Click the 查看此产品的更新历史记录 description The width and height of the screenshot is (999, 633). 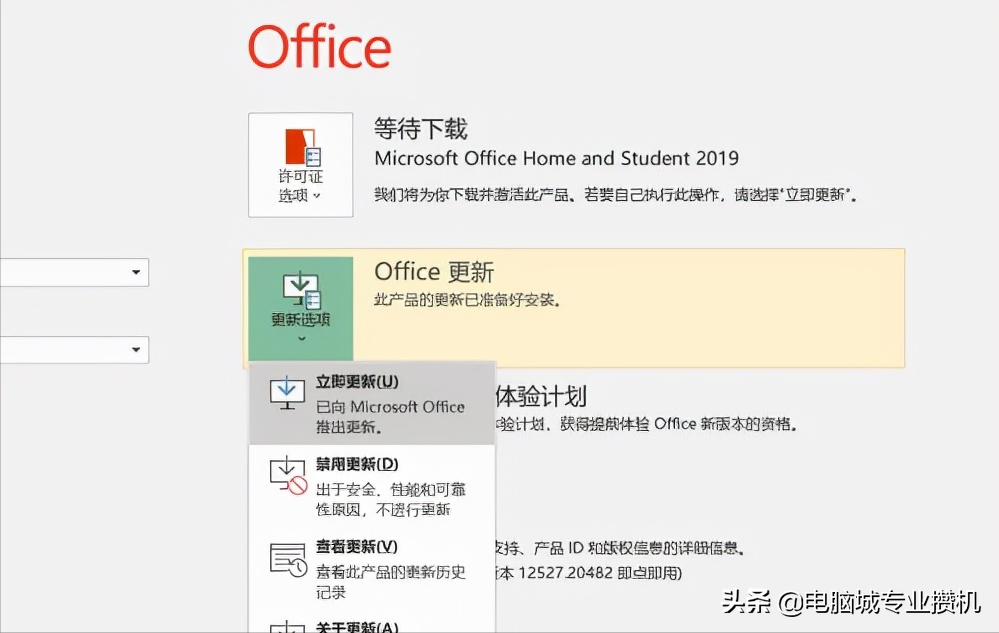(x=391, y=582)
